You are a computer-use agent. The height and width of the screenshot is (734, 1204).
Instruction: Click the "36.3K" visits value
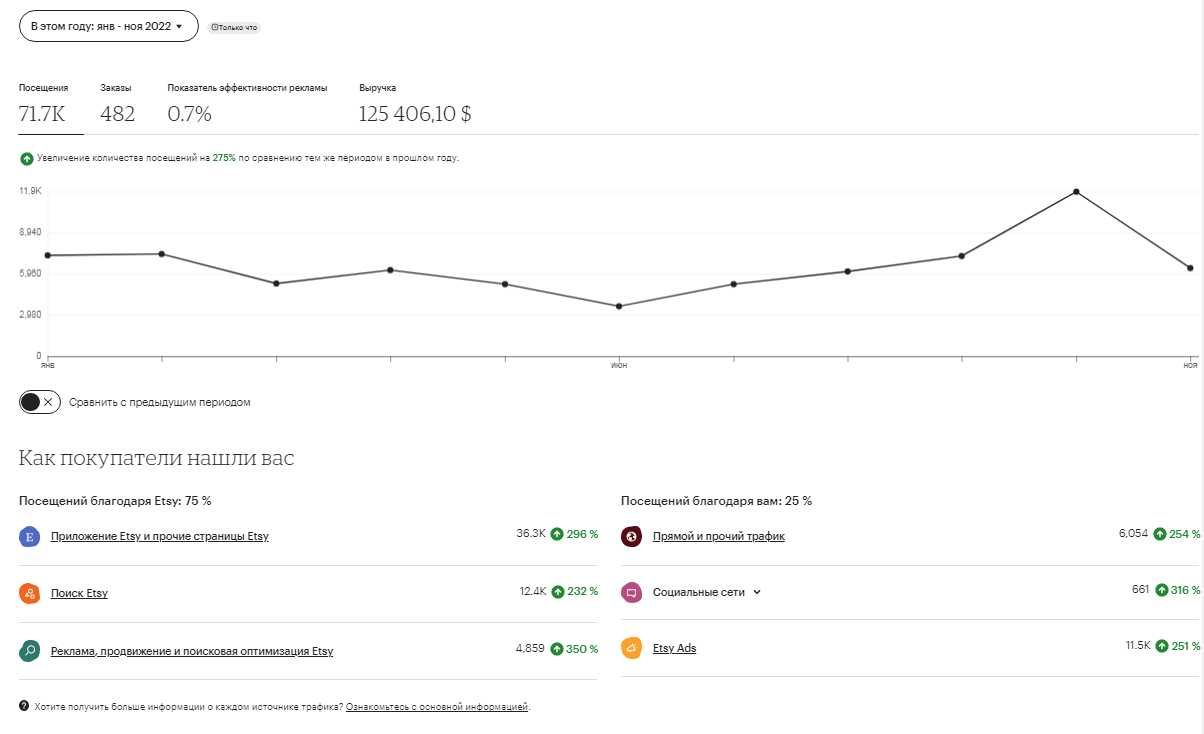coord(531,534)
